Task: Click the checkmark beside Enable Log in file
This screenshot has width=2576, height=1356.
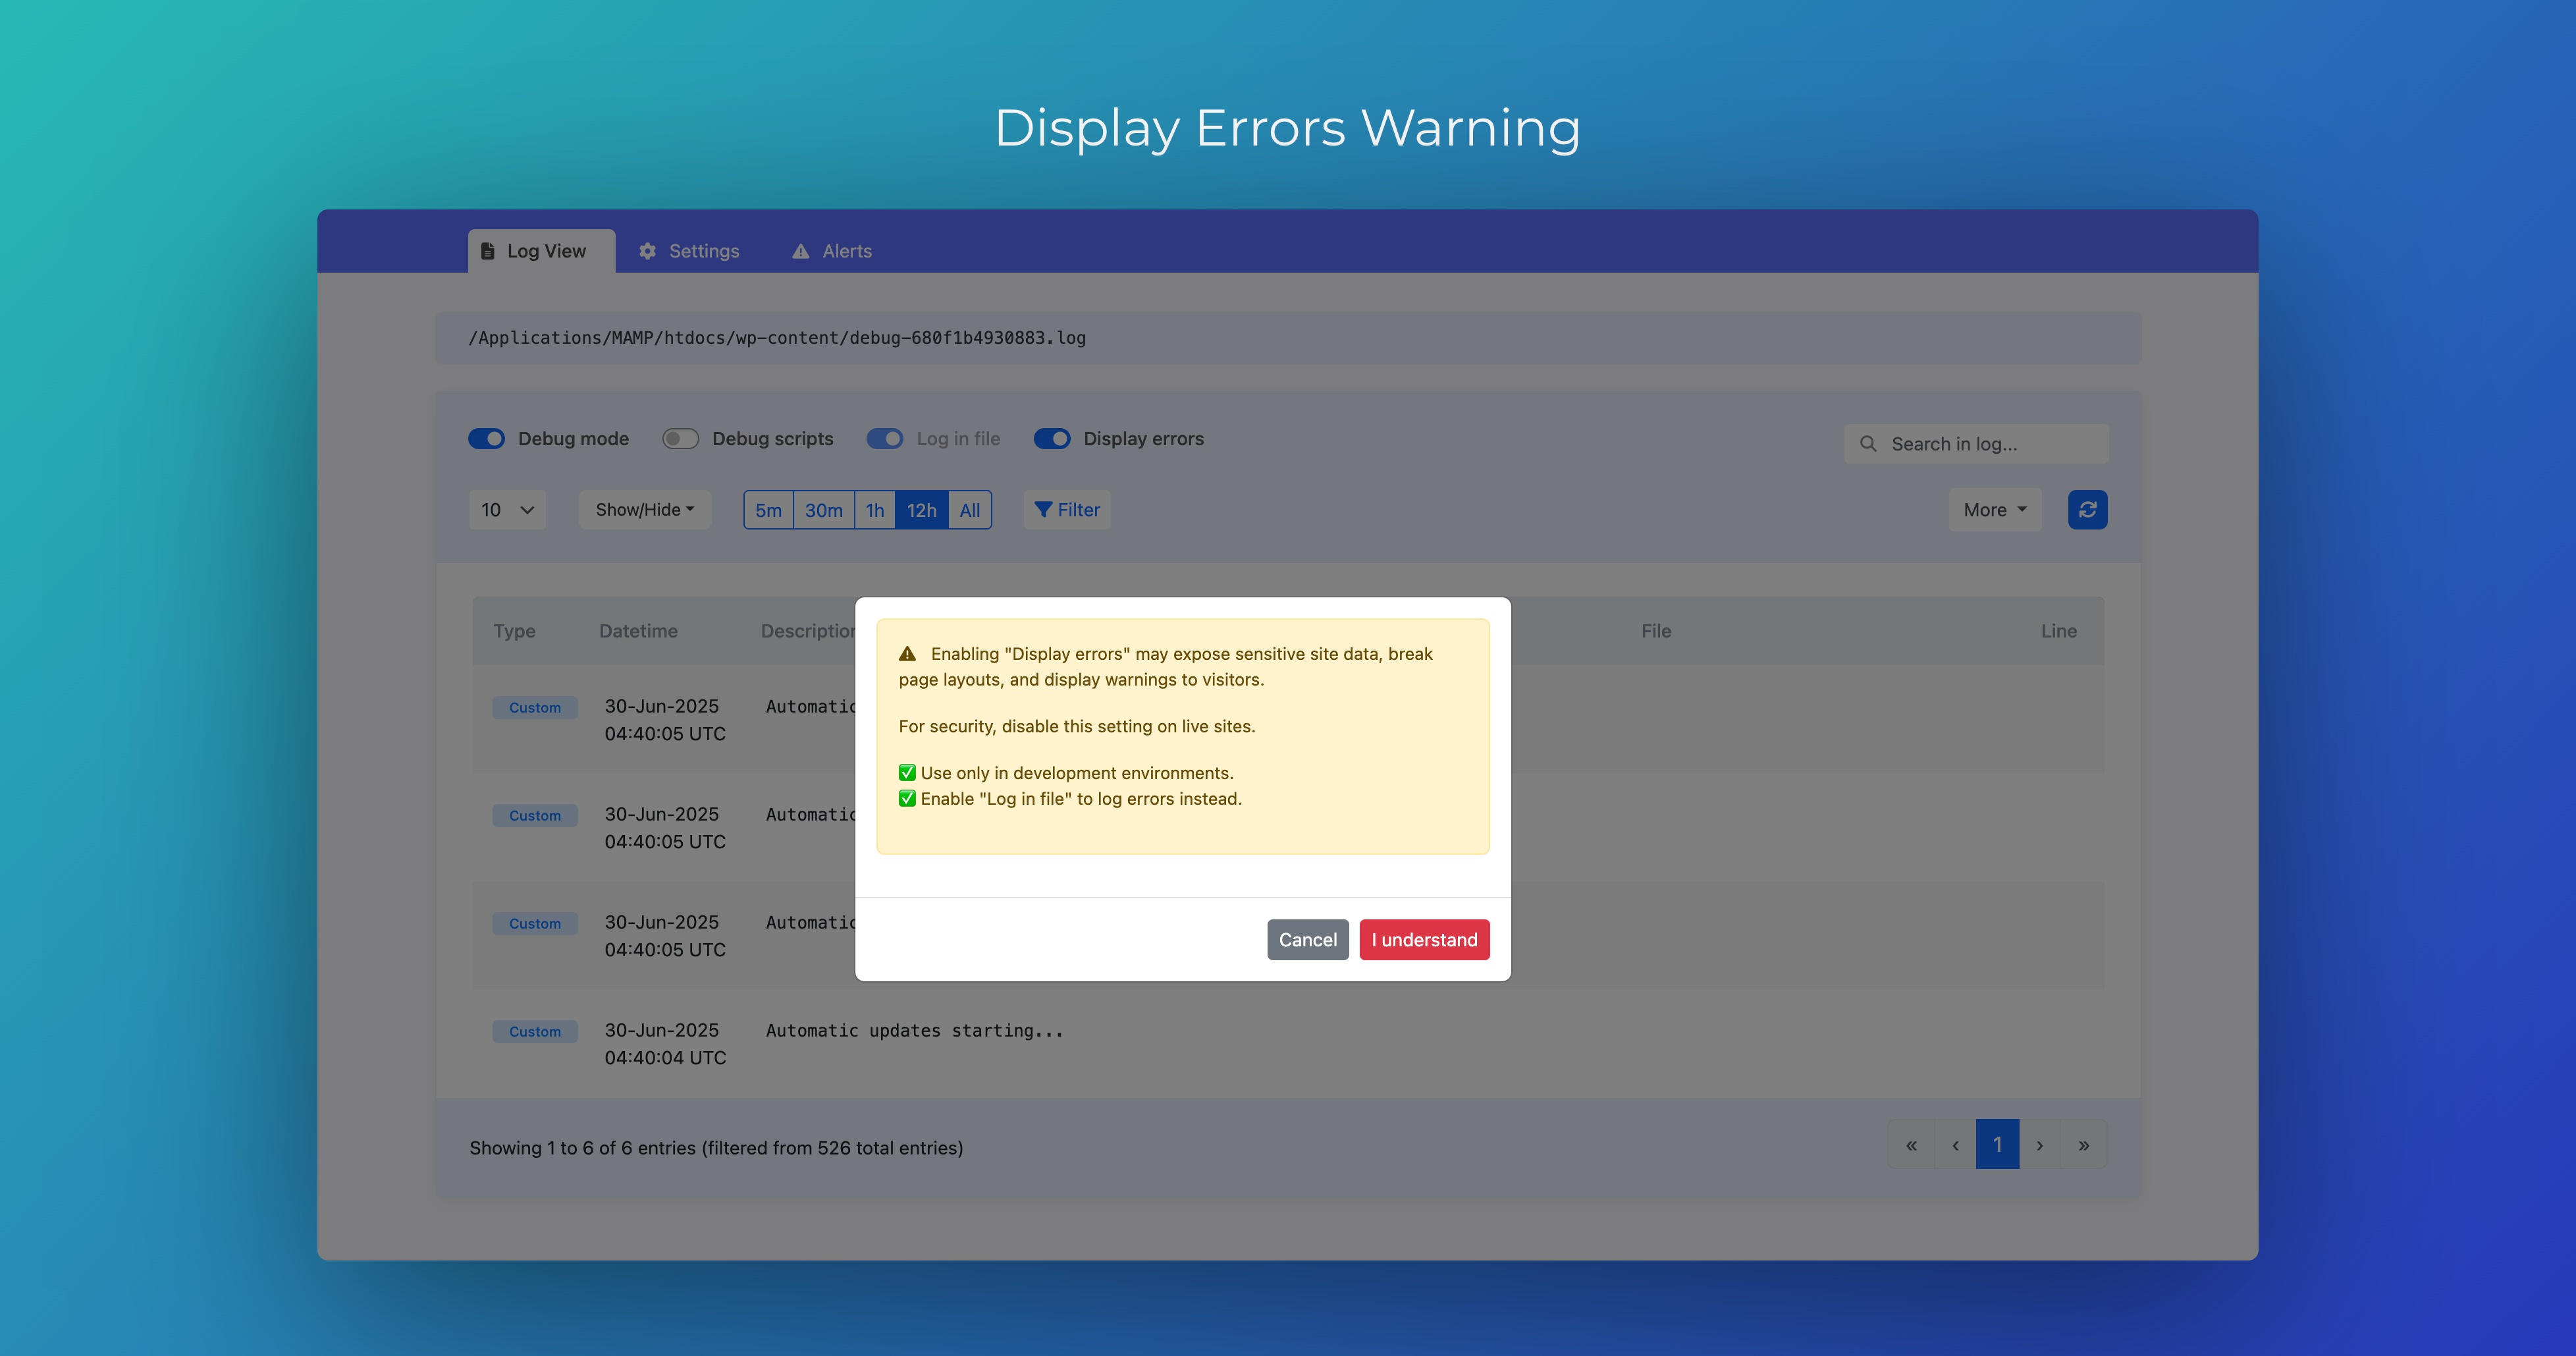Action: tap(907, 799)
